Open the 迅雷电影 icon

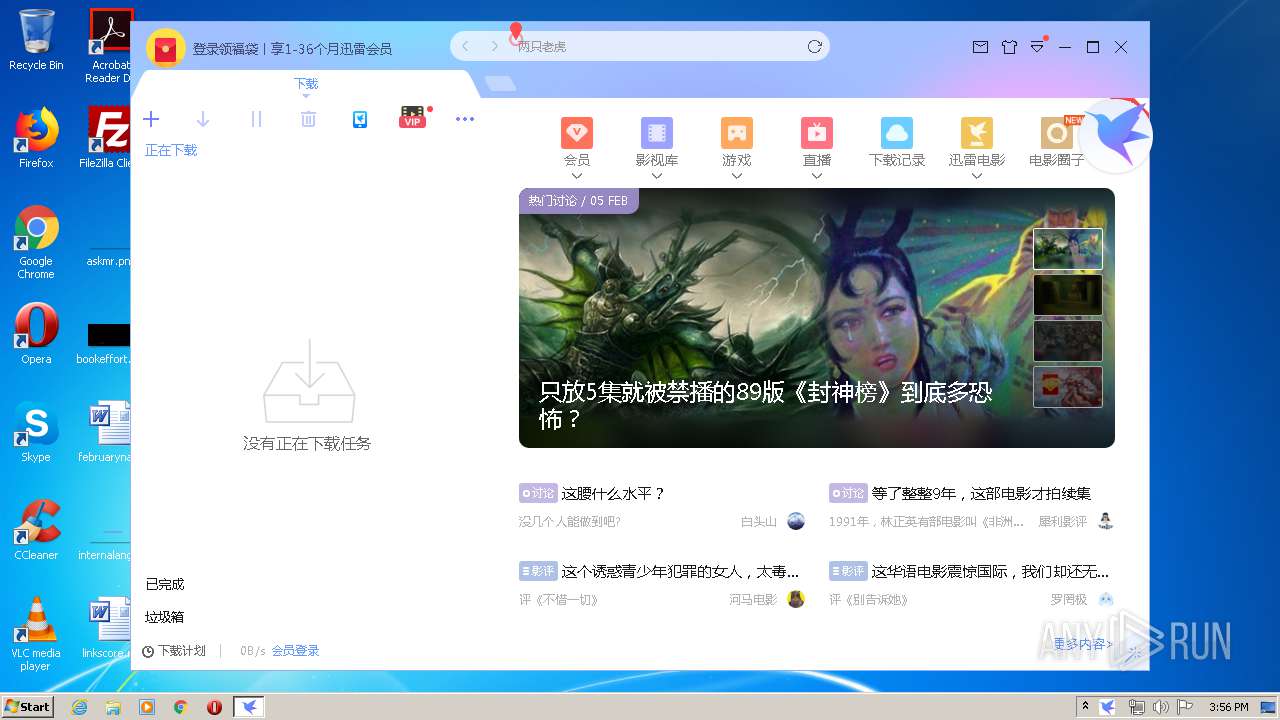(x=977, y=133)
